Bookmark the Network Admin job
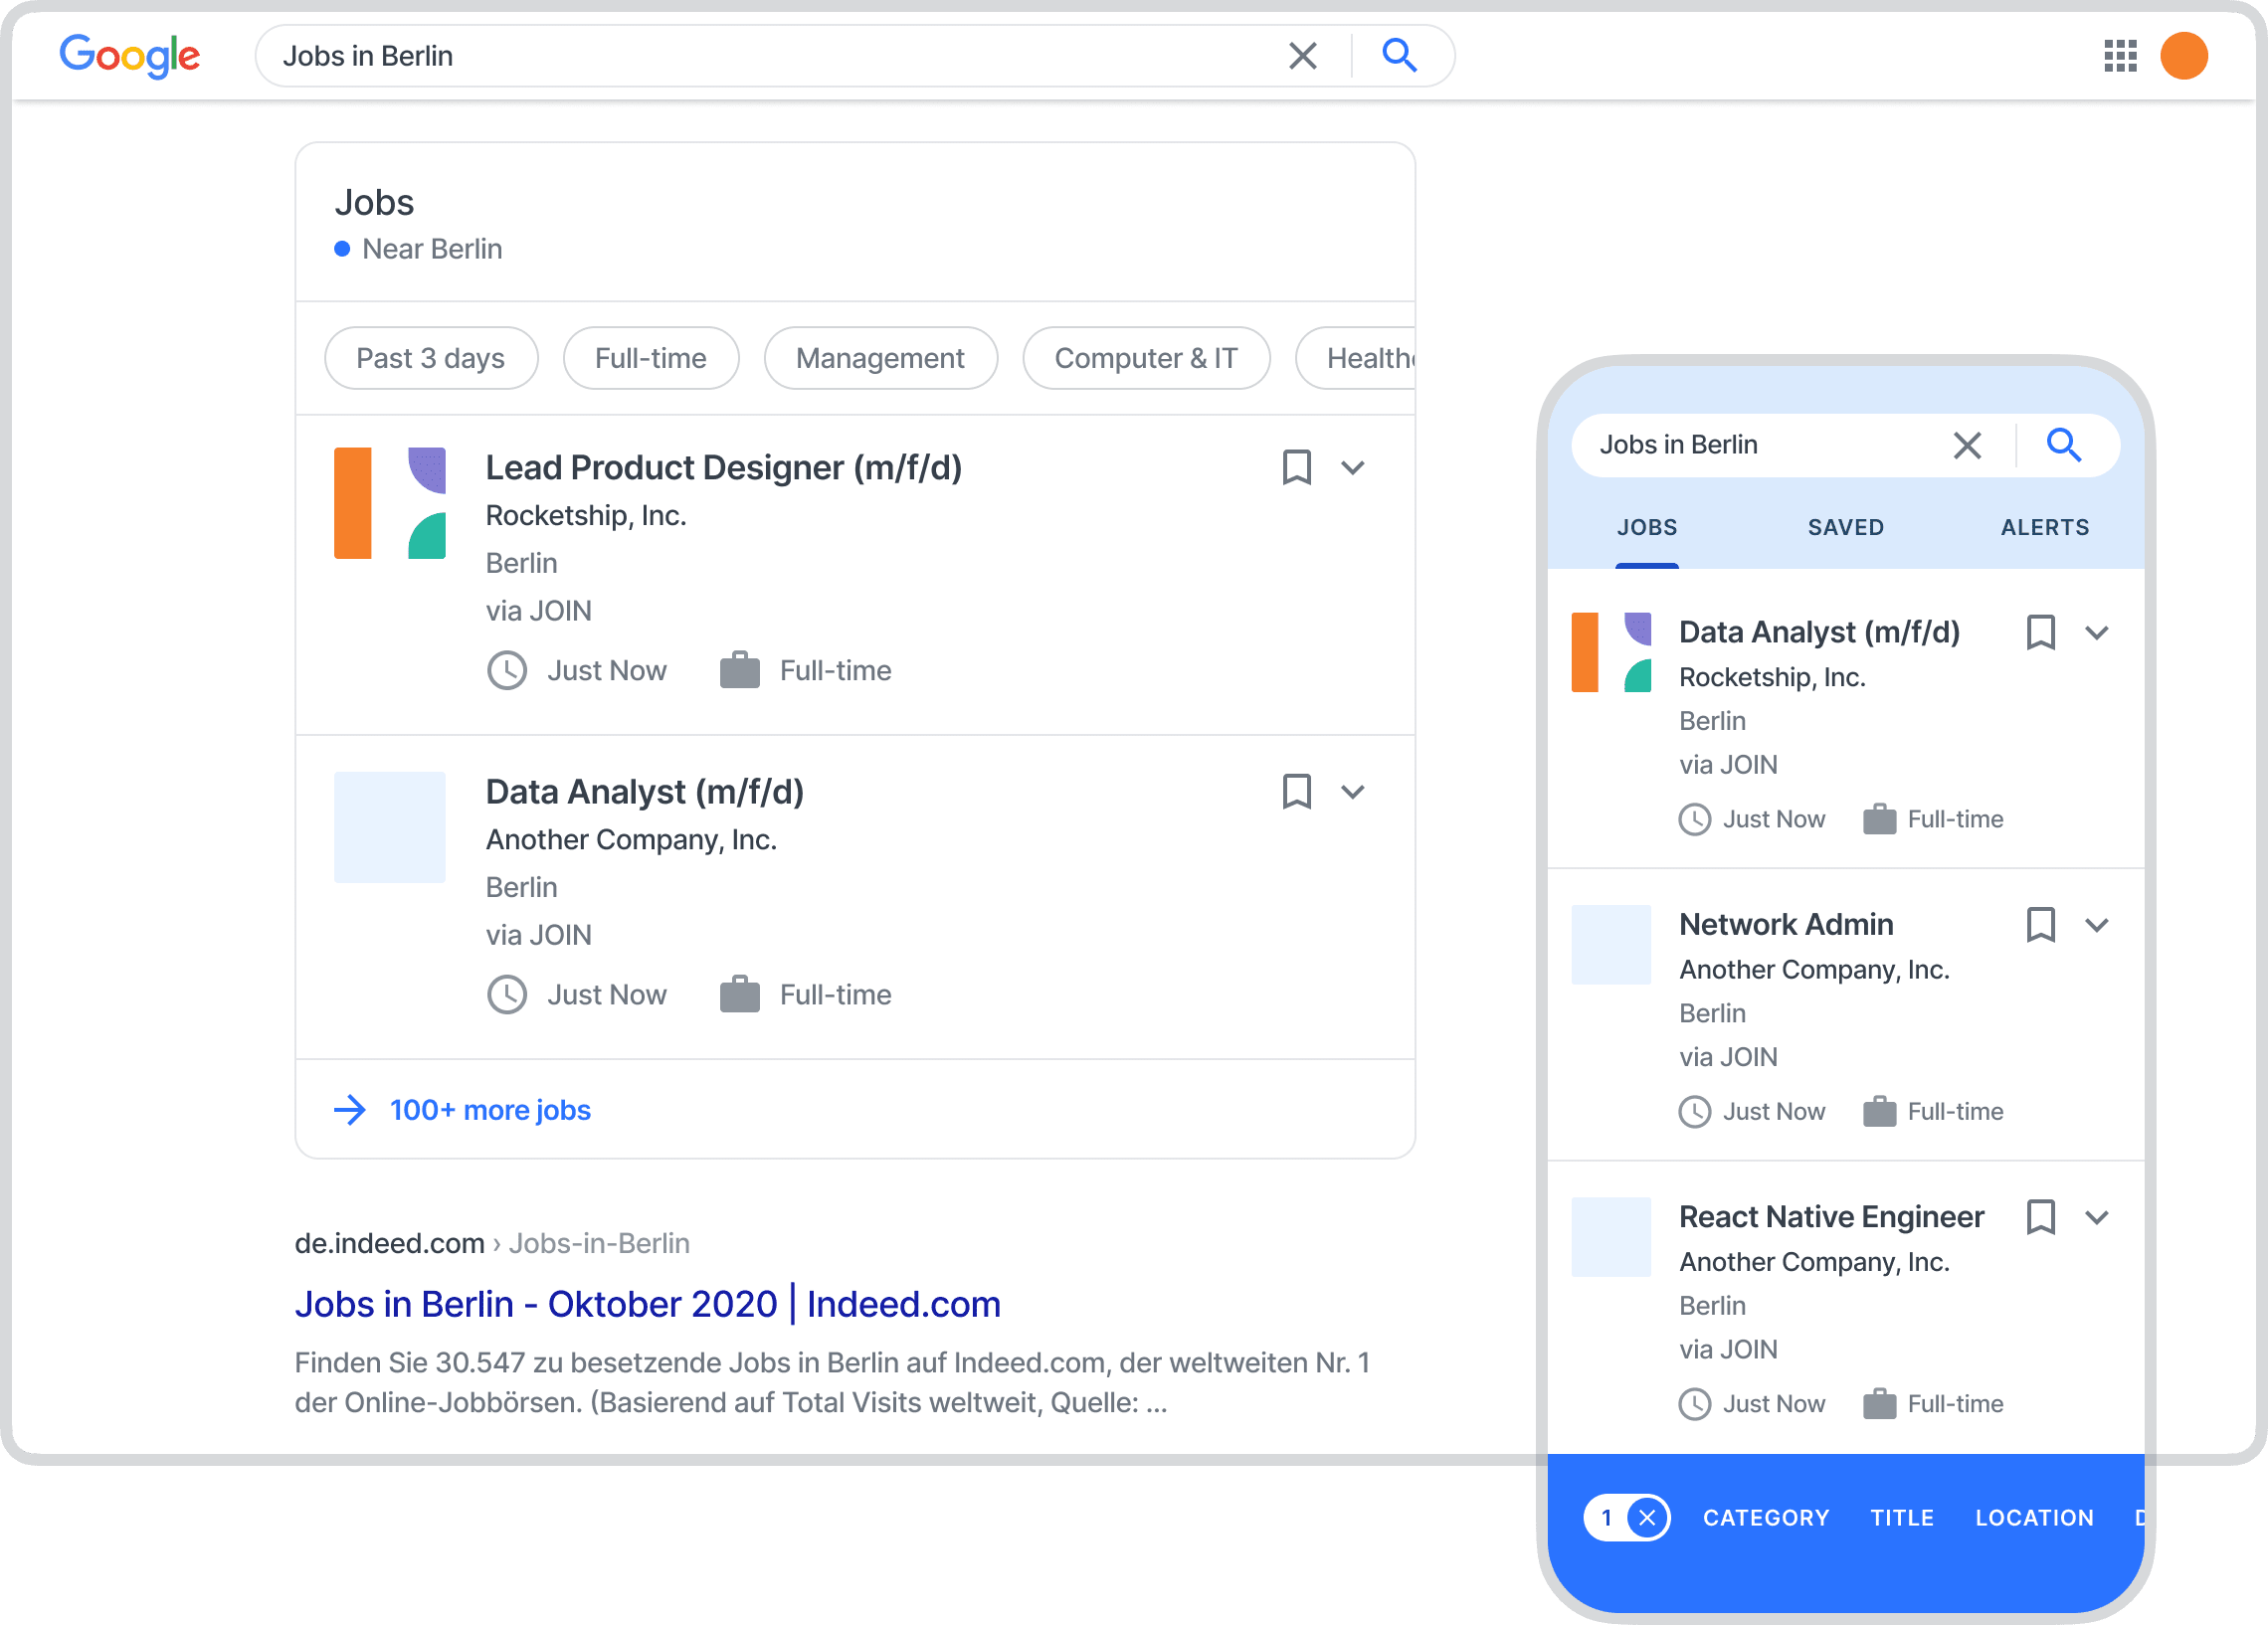Screen dimensions: 2268x1625 coord(2040,925)
